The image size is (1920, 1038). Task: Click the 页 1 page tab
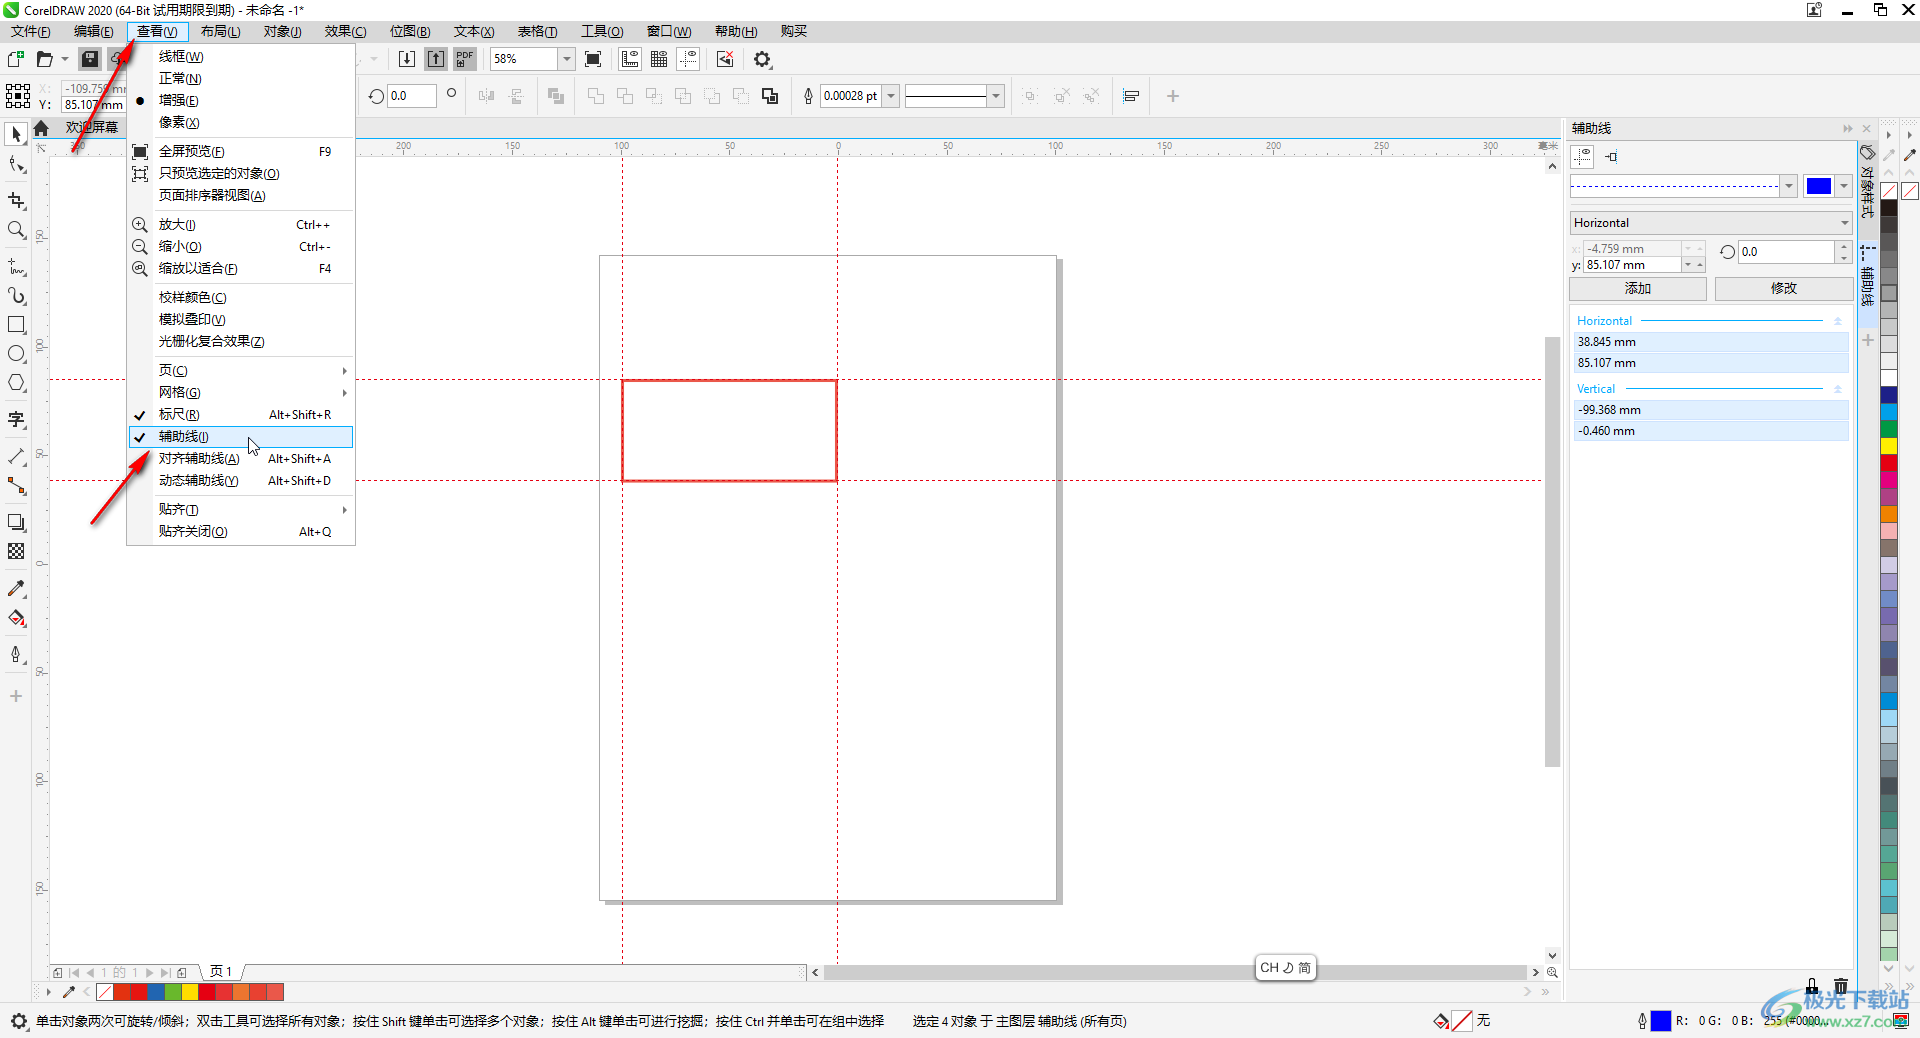pyautogui.click(x=221, y=972)
